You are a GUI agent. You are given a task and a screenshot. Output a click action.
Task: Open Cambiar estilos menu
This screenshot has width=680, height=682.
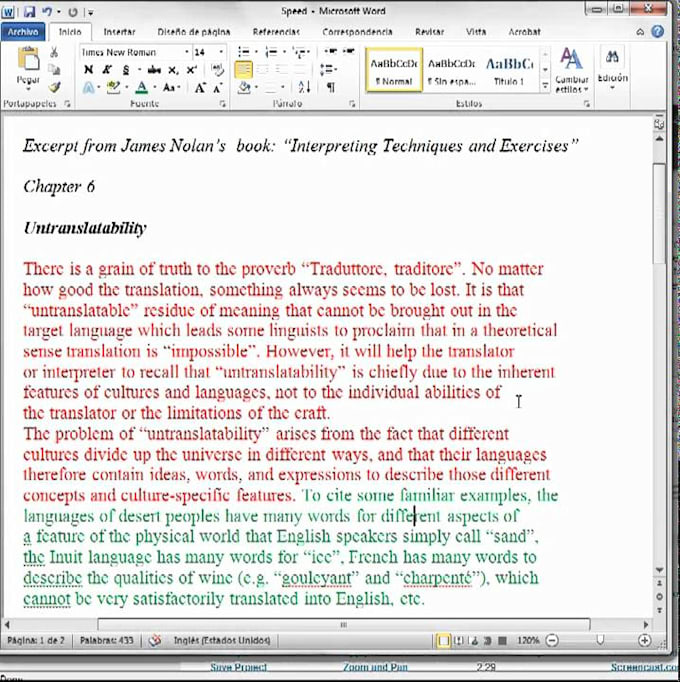pyautogui.click(x=572, y=70)
